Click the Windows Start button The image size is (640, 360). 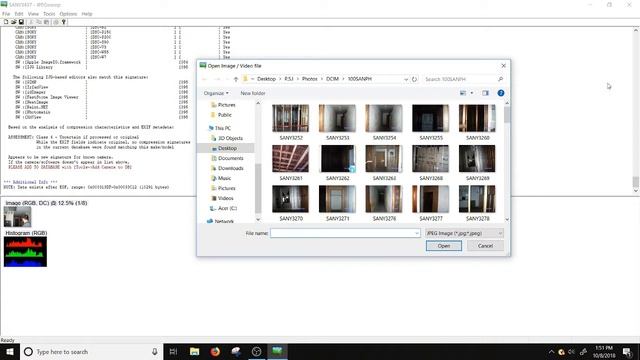(10, 352)
